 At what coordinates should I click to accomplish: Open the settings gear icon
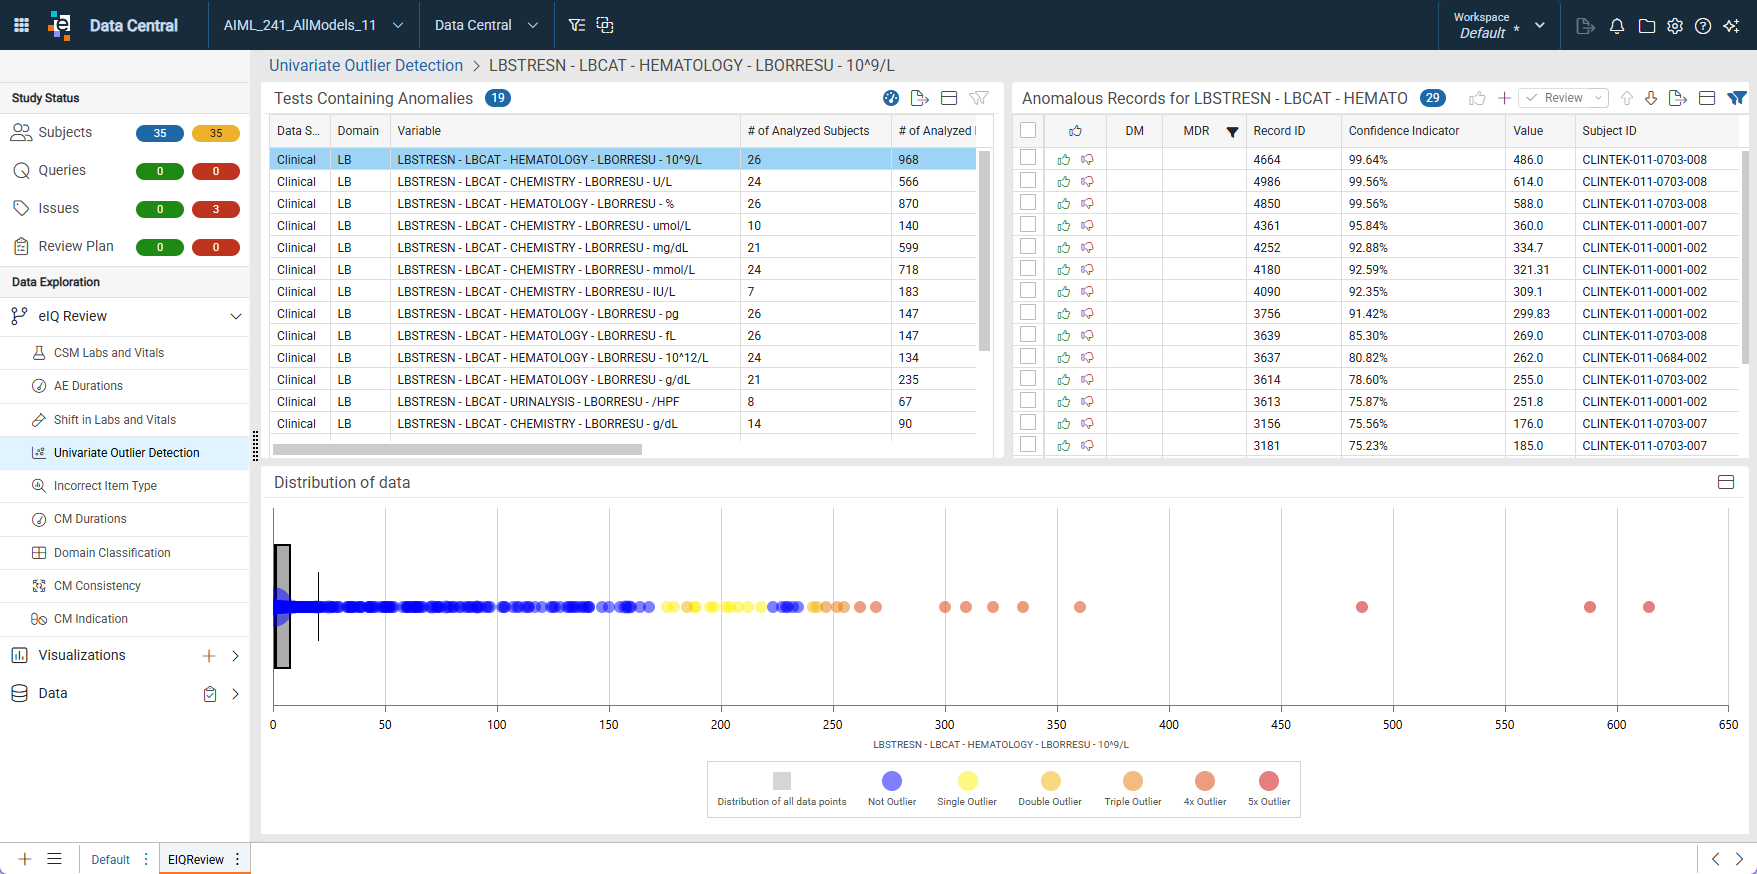click(1675, 26)
